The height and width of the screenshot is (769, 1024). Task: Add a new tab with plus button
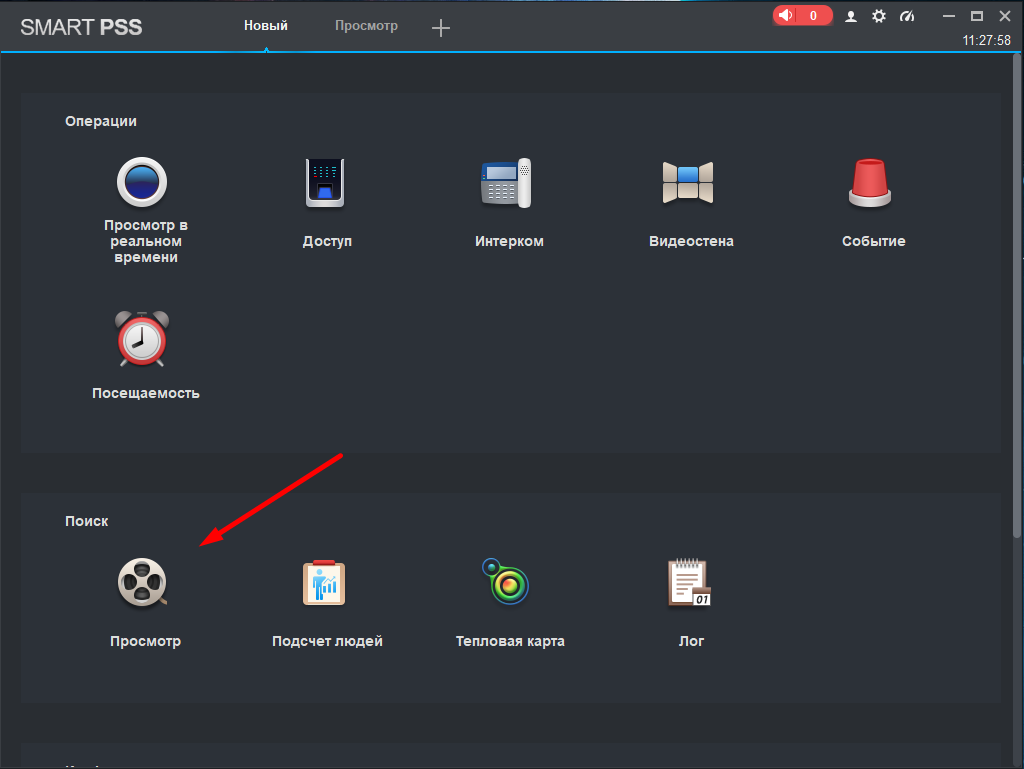click(x=441, y=27)
